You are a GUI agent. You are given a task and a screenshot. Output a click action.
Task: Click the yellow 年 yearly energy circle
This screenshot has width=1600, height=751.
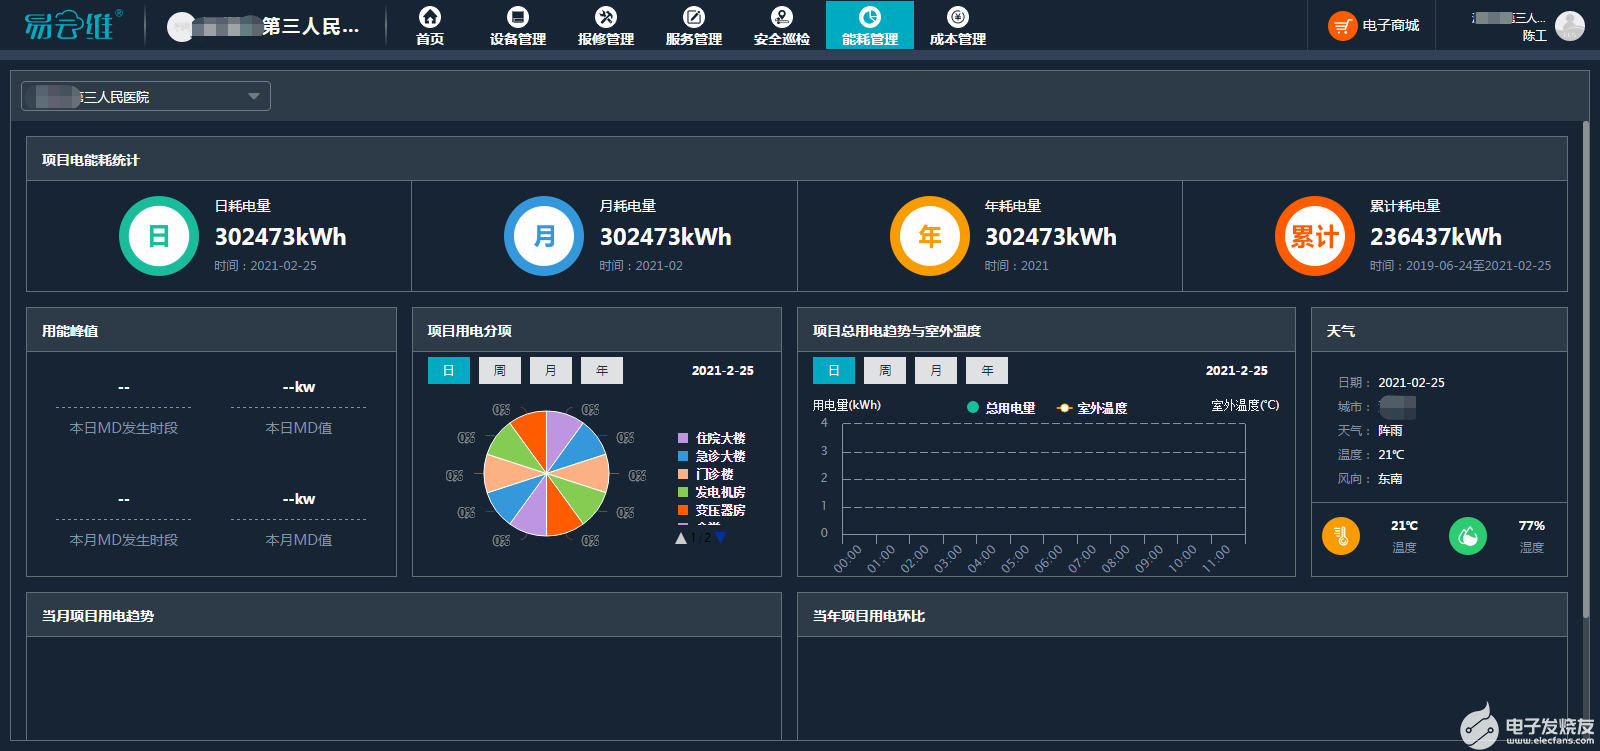(930, 236)
